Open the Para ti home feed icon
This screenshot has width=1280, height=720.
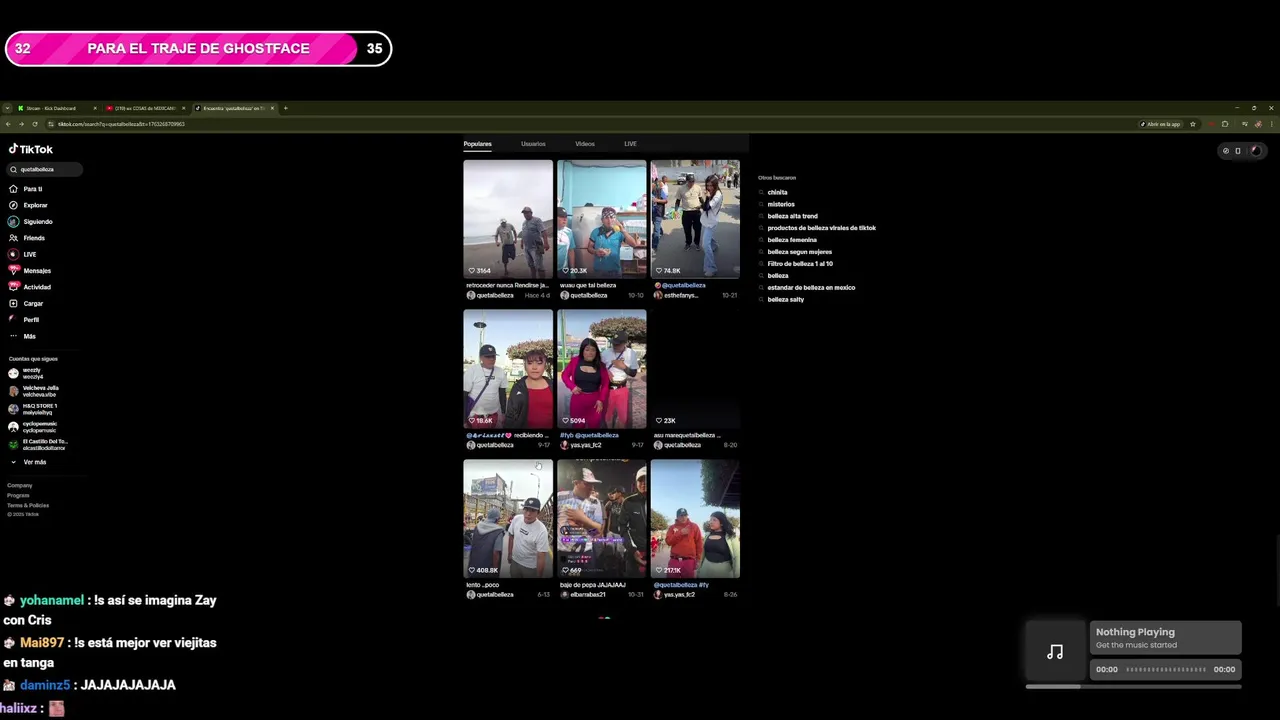[13, 189]
